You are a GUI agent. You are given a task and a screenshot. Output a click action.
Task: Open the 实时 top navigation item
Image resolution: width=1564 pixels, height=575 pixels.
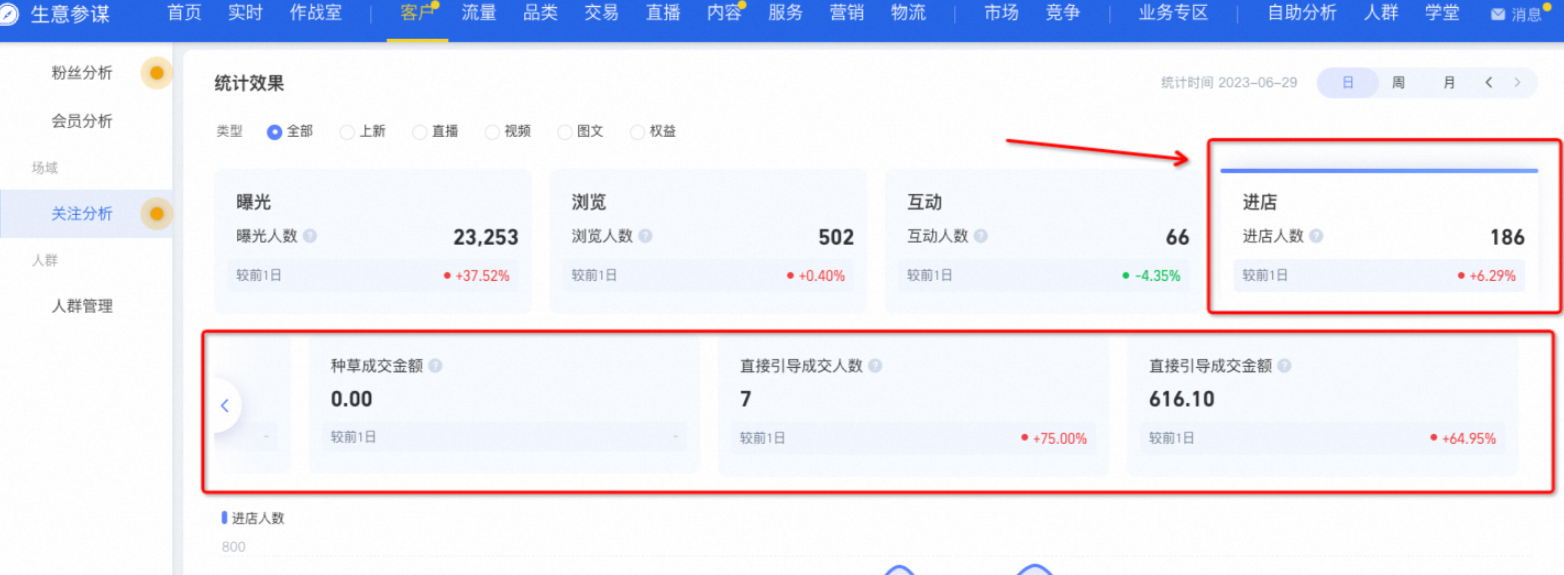coord(245,14)
